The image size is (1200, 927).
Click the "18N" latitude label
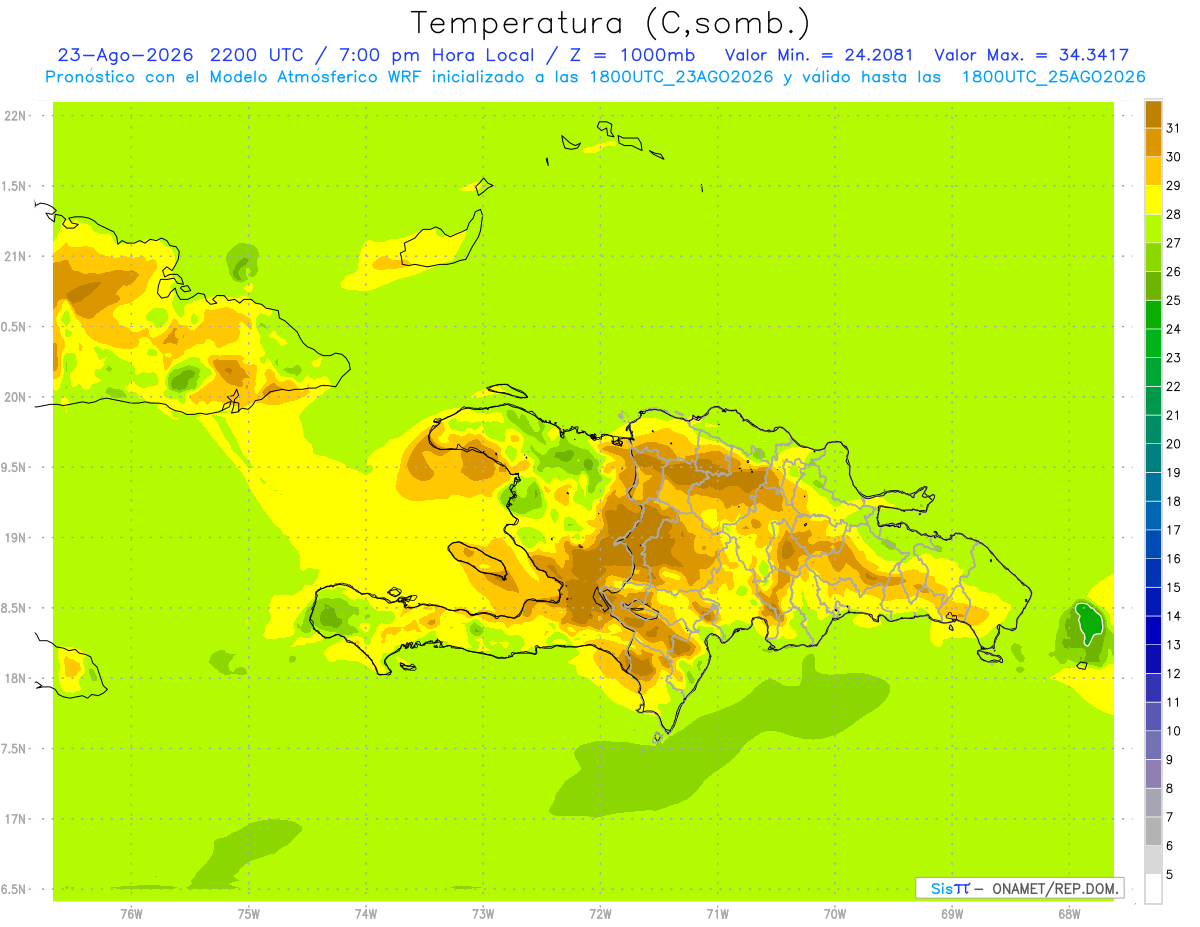(x=16, y=679)
